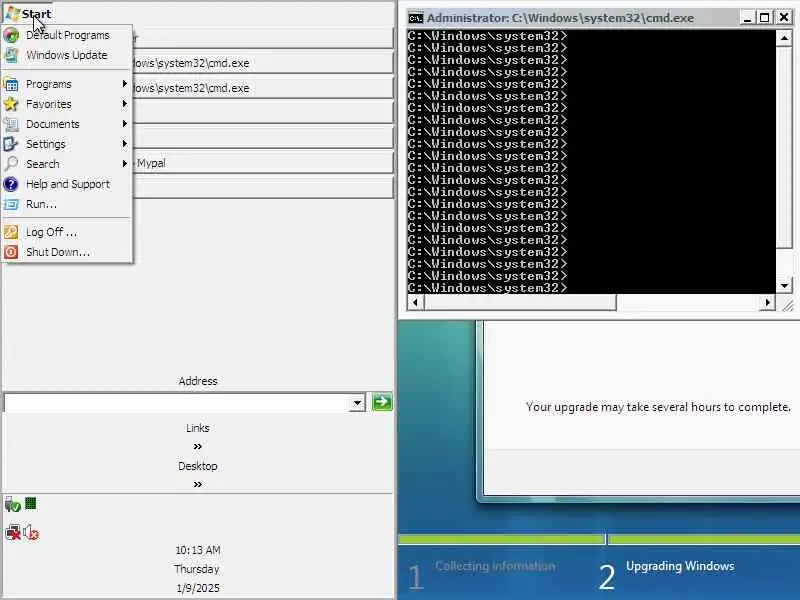Close the cmd.exe window
This screenshot has height=600, width=800.
coord(784,18)
